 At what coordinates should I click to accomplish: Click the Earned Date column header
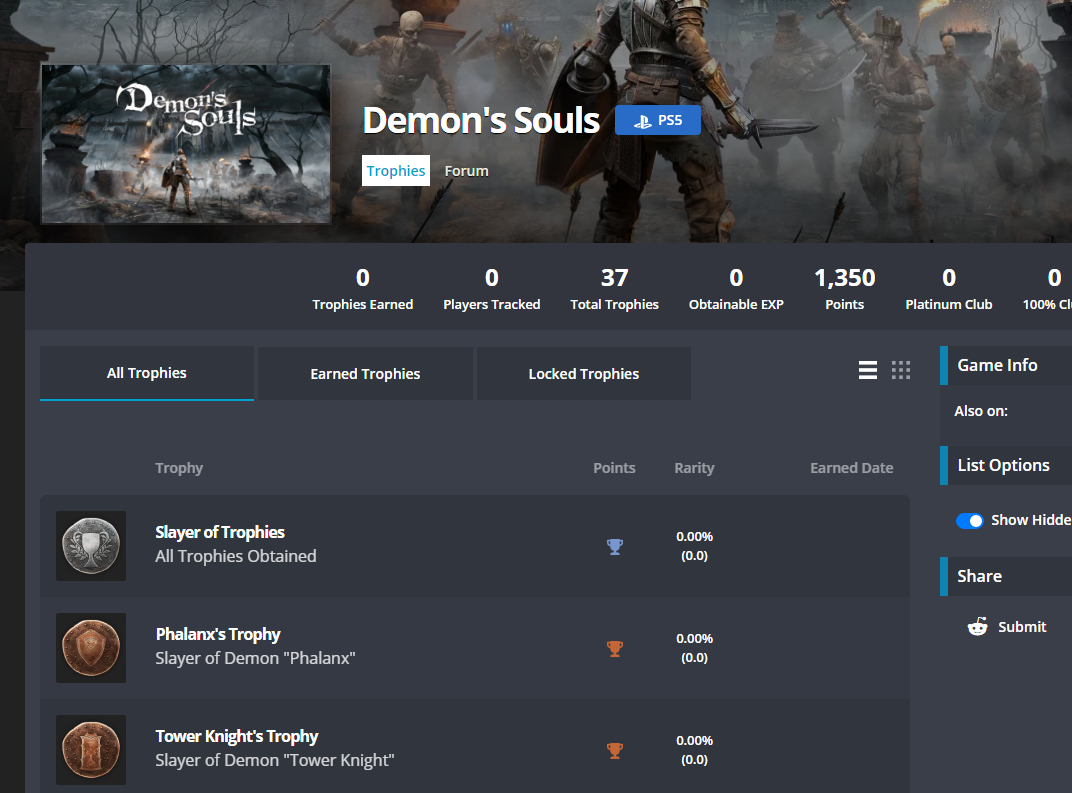click(851, 468)
